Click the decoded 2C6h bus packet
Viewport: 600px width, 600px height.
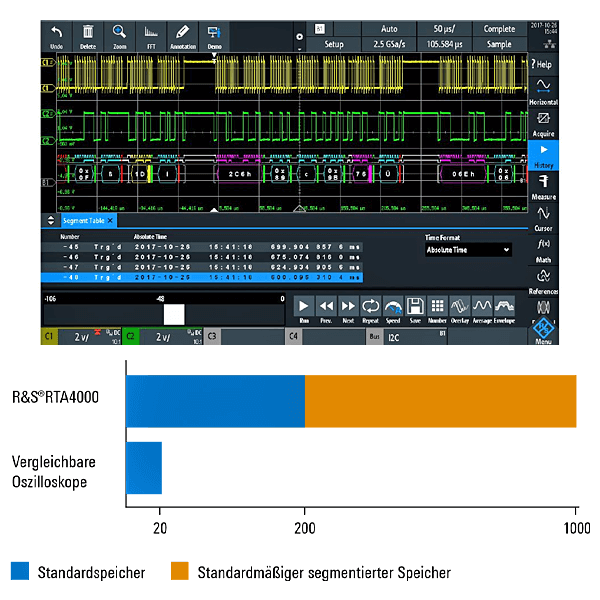[240, 174]
